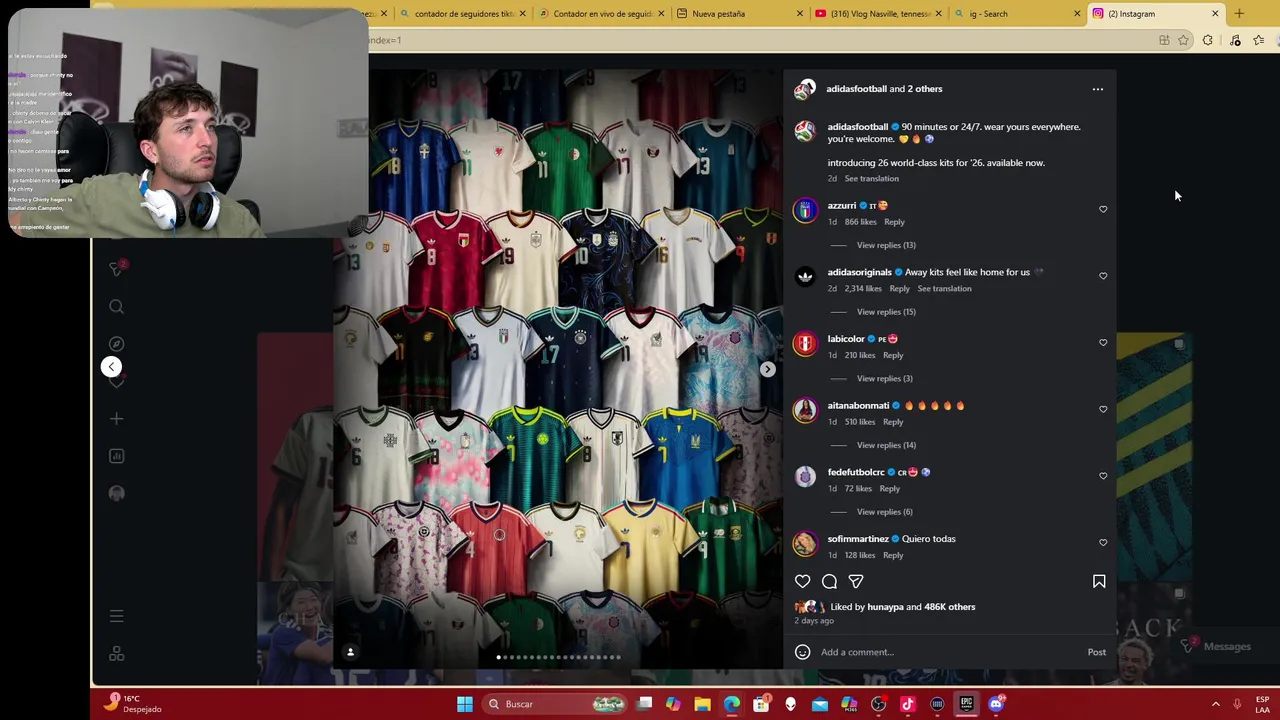Open aitanabonmati profile avatar
The height and width of the screenshot is (720, 1280).
[805, 411]
